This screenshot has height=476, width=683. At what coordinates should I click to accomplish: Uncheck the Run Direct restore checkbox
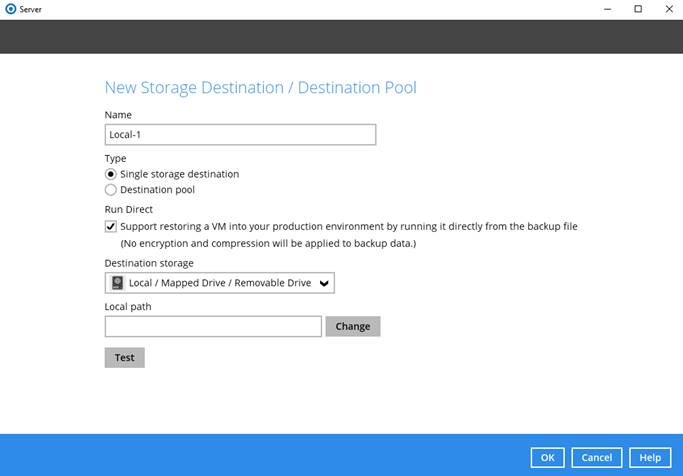pyautogui.click(x=111, y=227)
